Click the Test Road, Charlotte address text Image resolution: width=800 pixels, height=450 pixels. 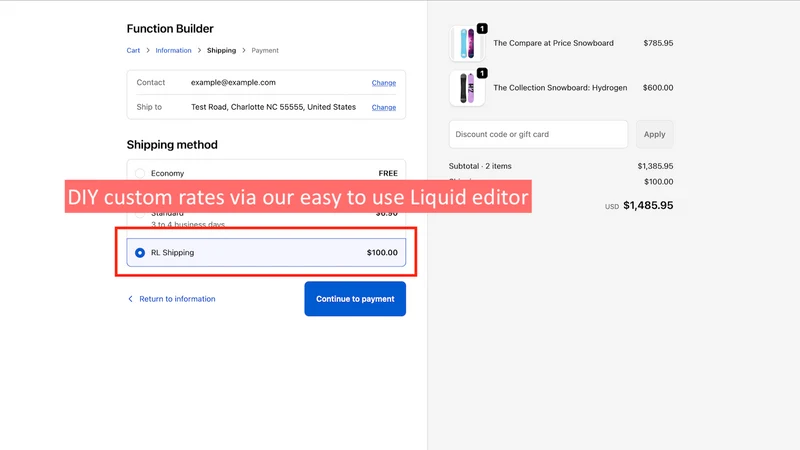pyautogui.click(x=273, y=107)
